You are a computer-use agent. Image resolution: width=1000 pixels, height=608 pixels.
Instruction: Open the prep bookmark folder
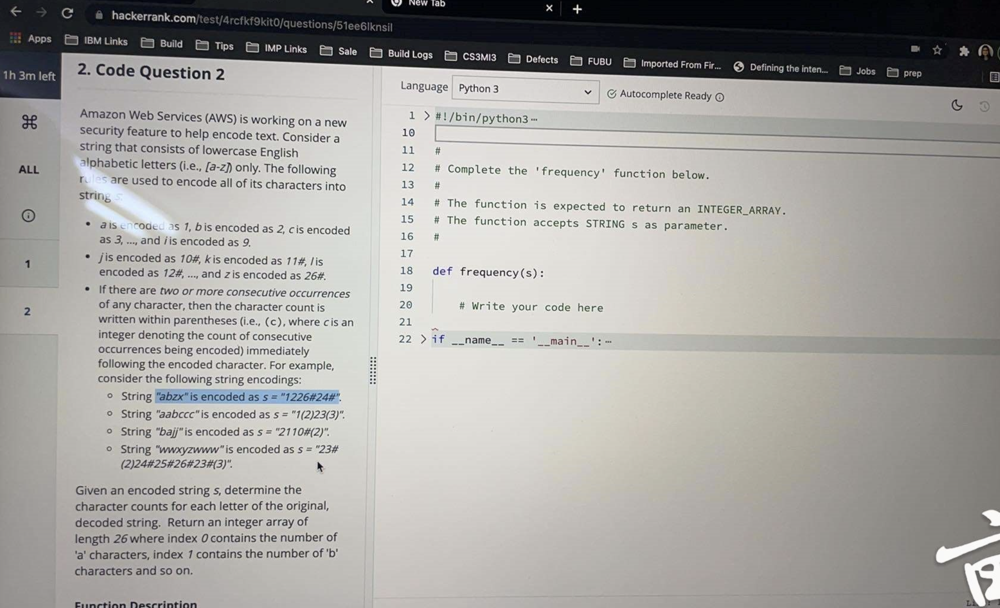click(x=904, y=73)
